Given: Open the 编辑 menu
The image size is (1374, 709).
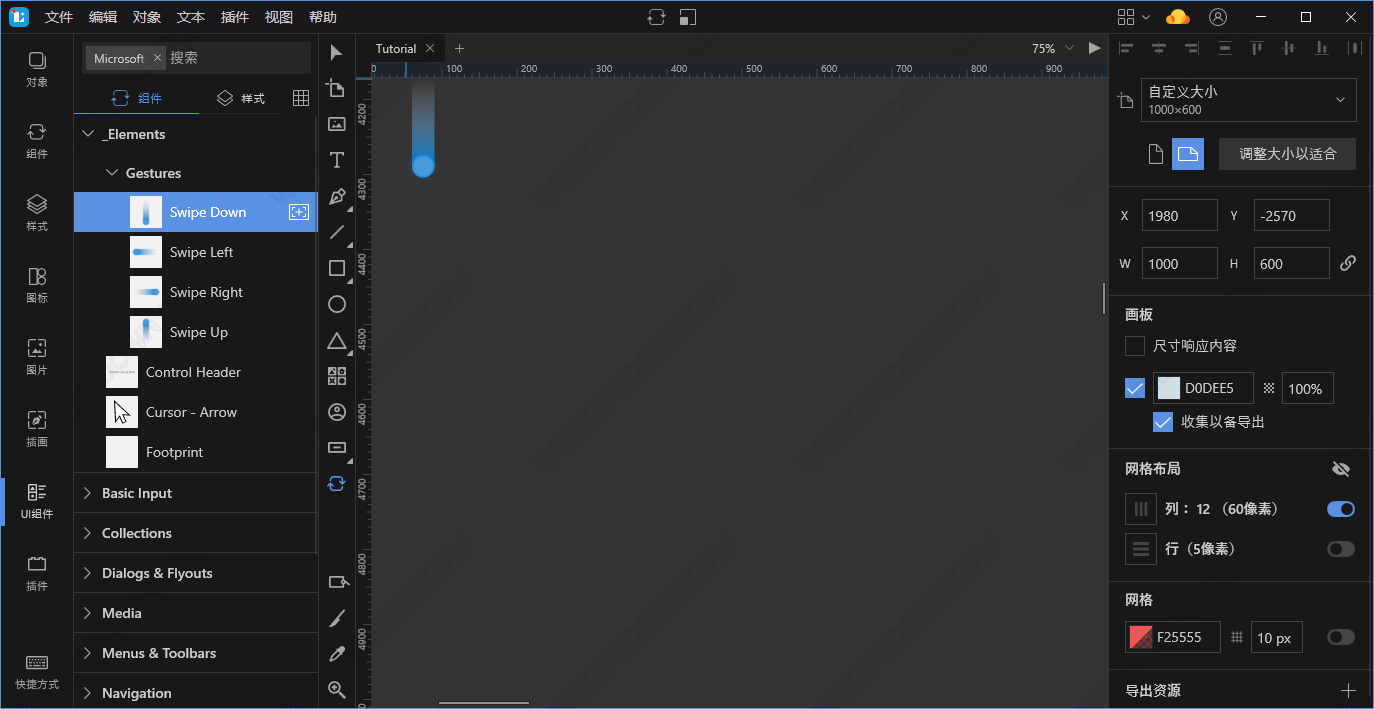Looking at the screenshot, I should pyautogui.click(x=102, y=17).
